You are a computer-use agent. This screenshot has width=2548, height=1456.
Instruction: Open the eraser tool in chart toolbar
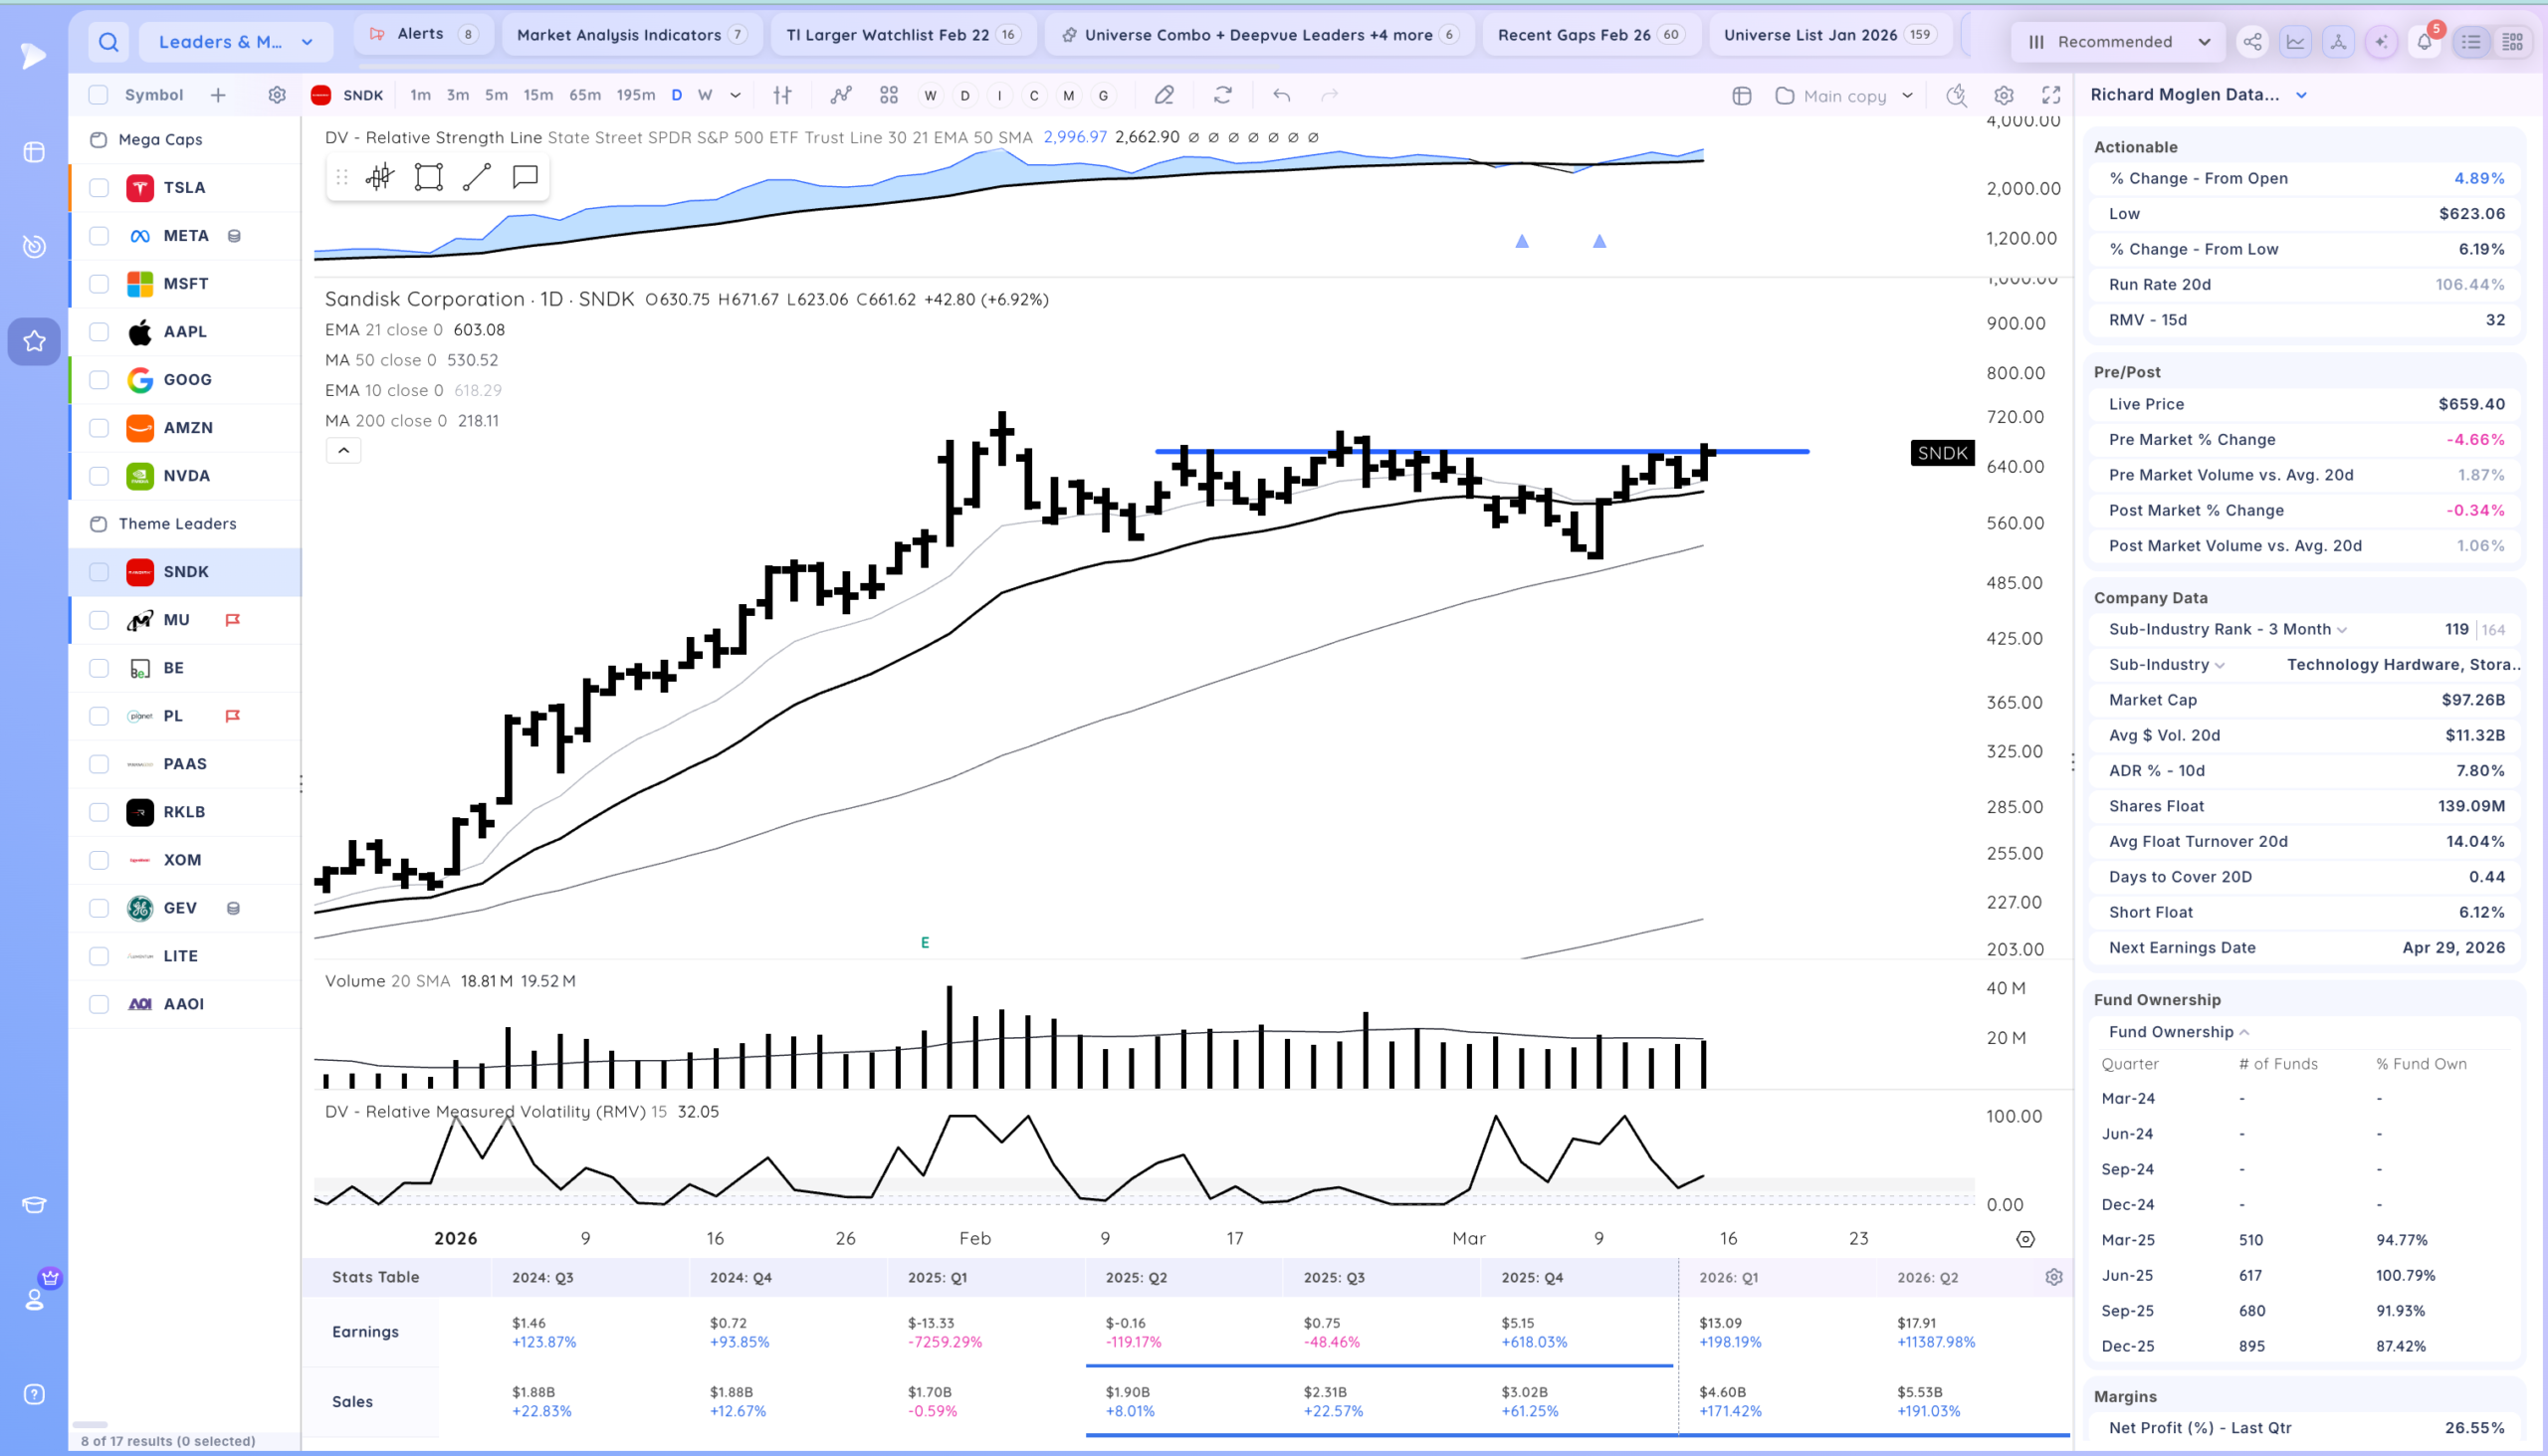pyautogui.click(x=1163, y=95)
